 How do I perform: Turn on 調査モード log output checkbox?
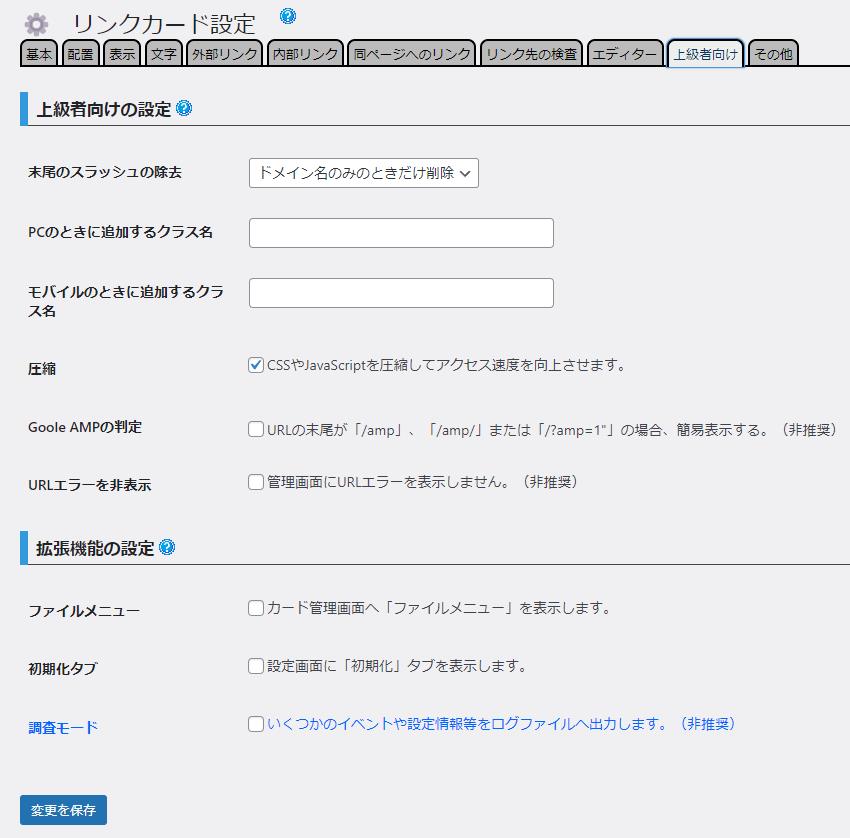pyautogui.click(x=256, y=724)
